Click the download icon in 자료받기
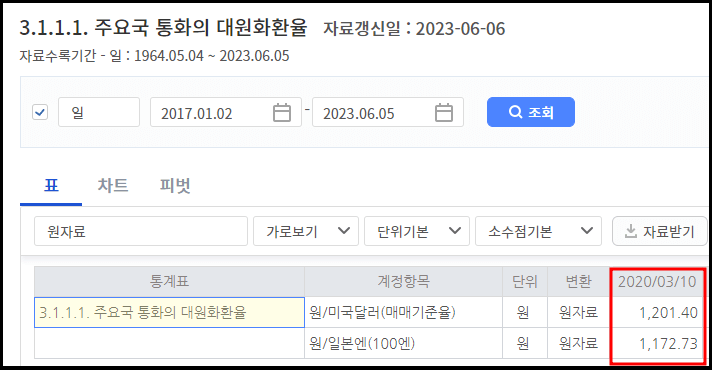 [x=631, y=231]
